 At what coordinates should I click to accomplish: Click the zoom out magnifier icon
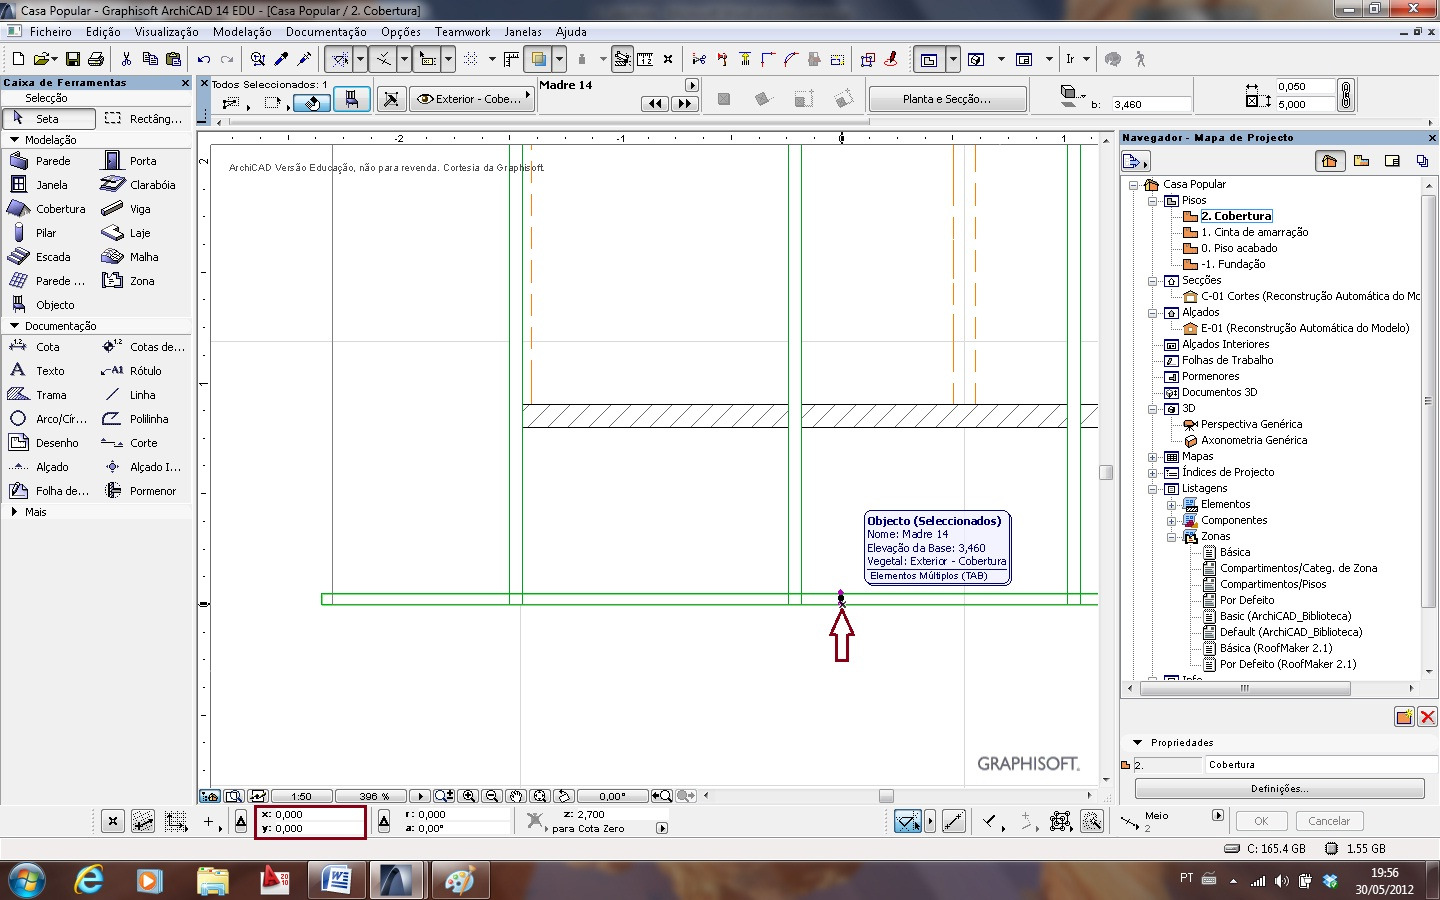pos(492,796)
